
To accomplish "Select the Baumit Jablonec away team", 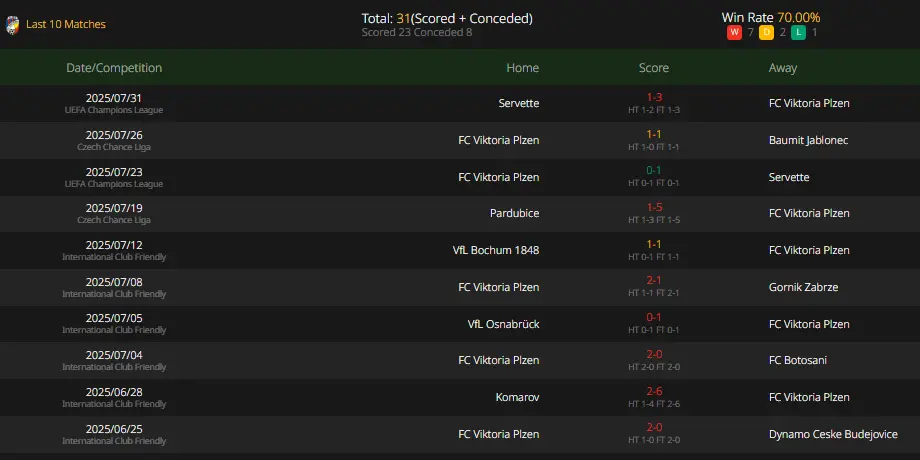I will (808, 140).
